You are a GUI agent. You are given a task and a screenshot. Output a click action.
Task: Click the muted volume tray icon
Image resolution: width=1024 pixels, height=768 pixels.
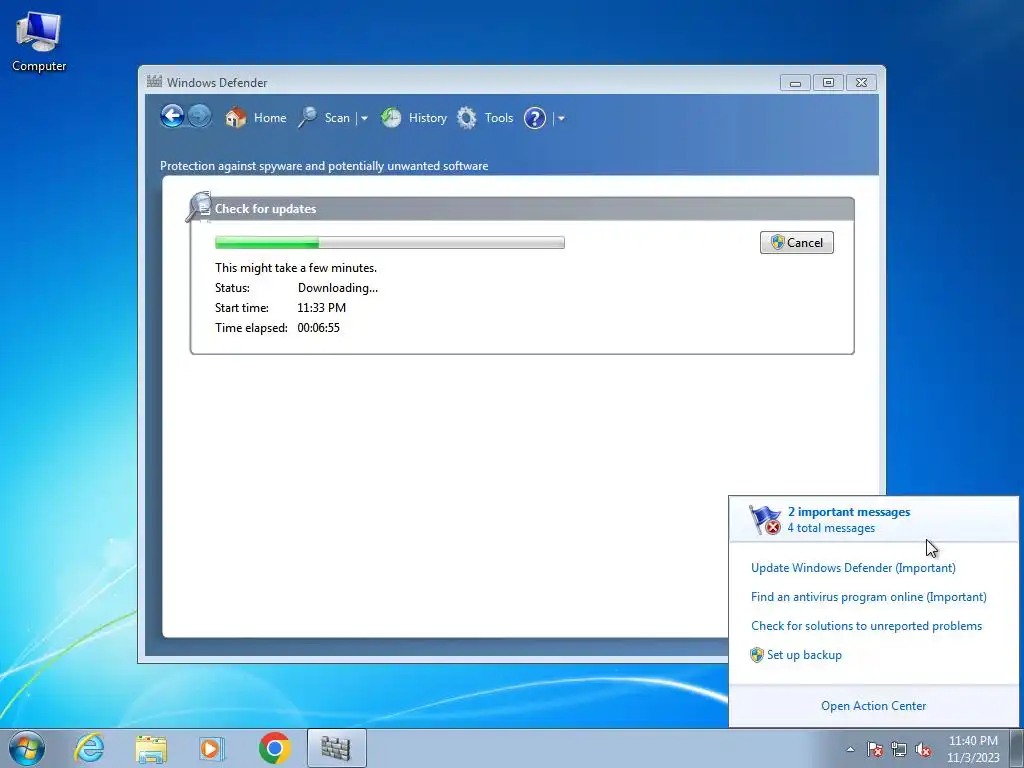point(923,749)
